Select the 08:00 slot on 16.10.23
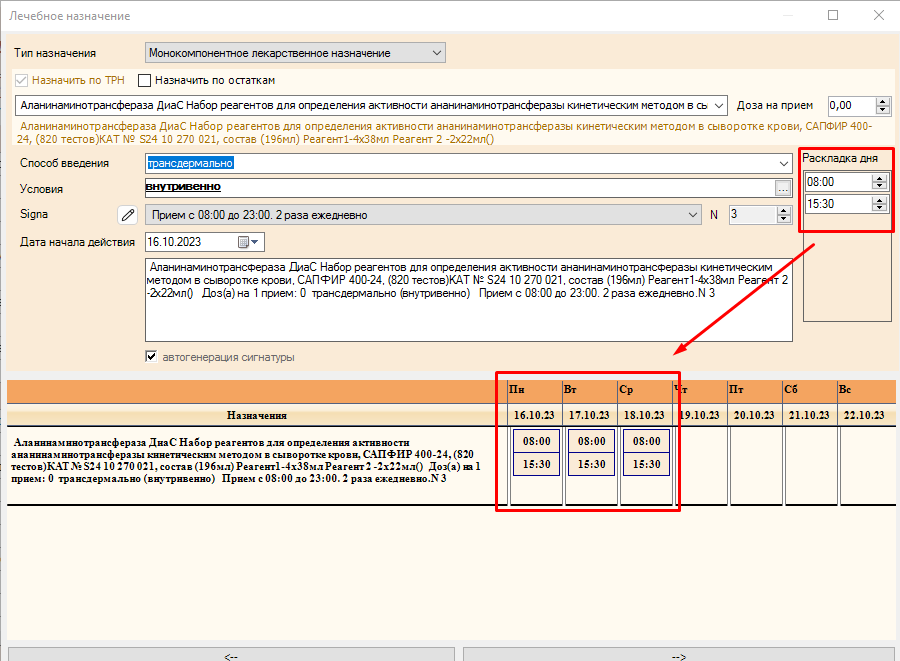The height and width of the screenshot is (661, 900). [536, 441]
